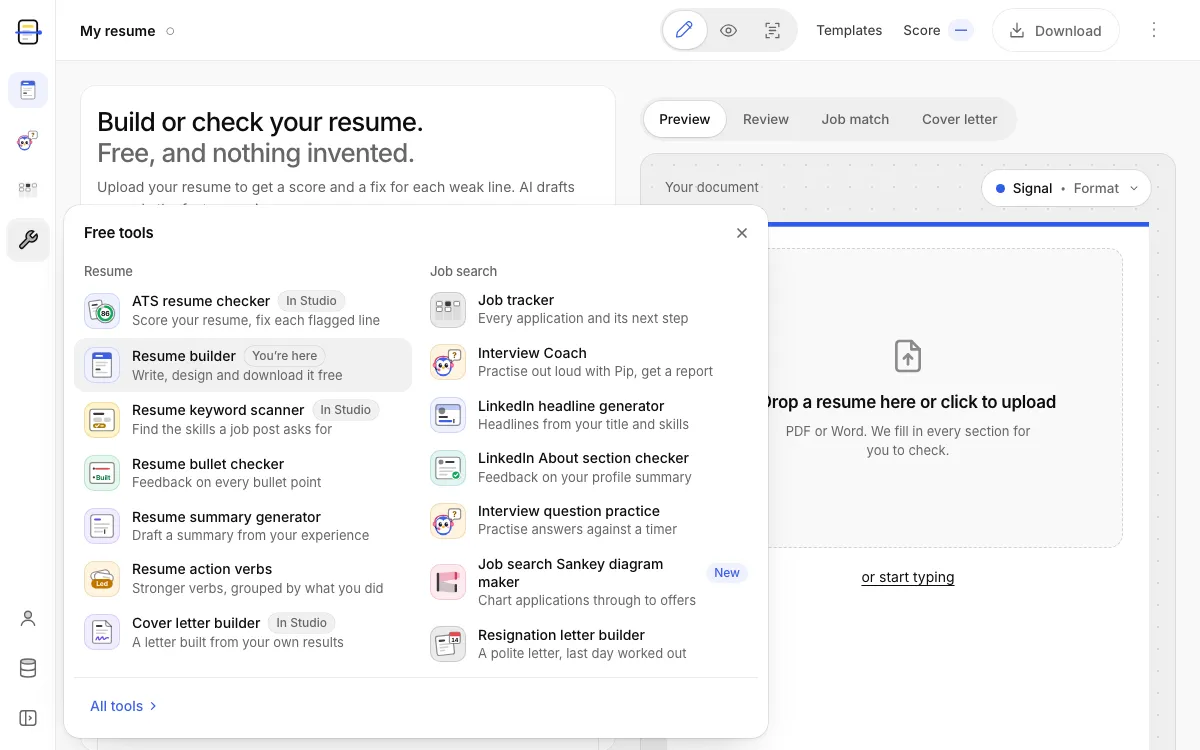This screenshot has height=750, width=1200.
Task: Open the Interview Coach owl sidebar icon
Action: click(x=28, y=141)
